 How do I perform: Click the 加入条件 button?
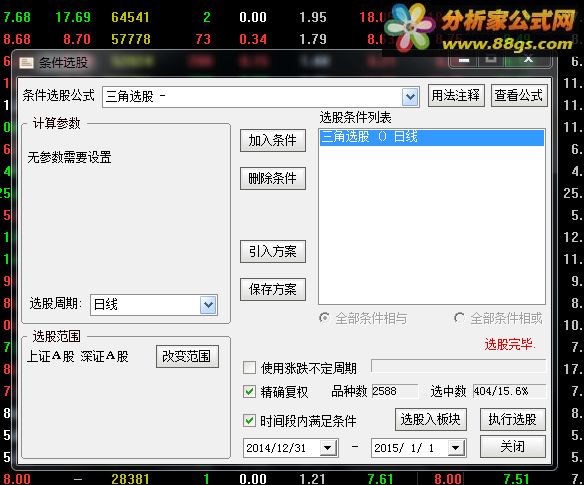(273, 140)
